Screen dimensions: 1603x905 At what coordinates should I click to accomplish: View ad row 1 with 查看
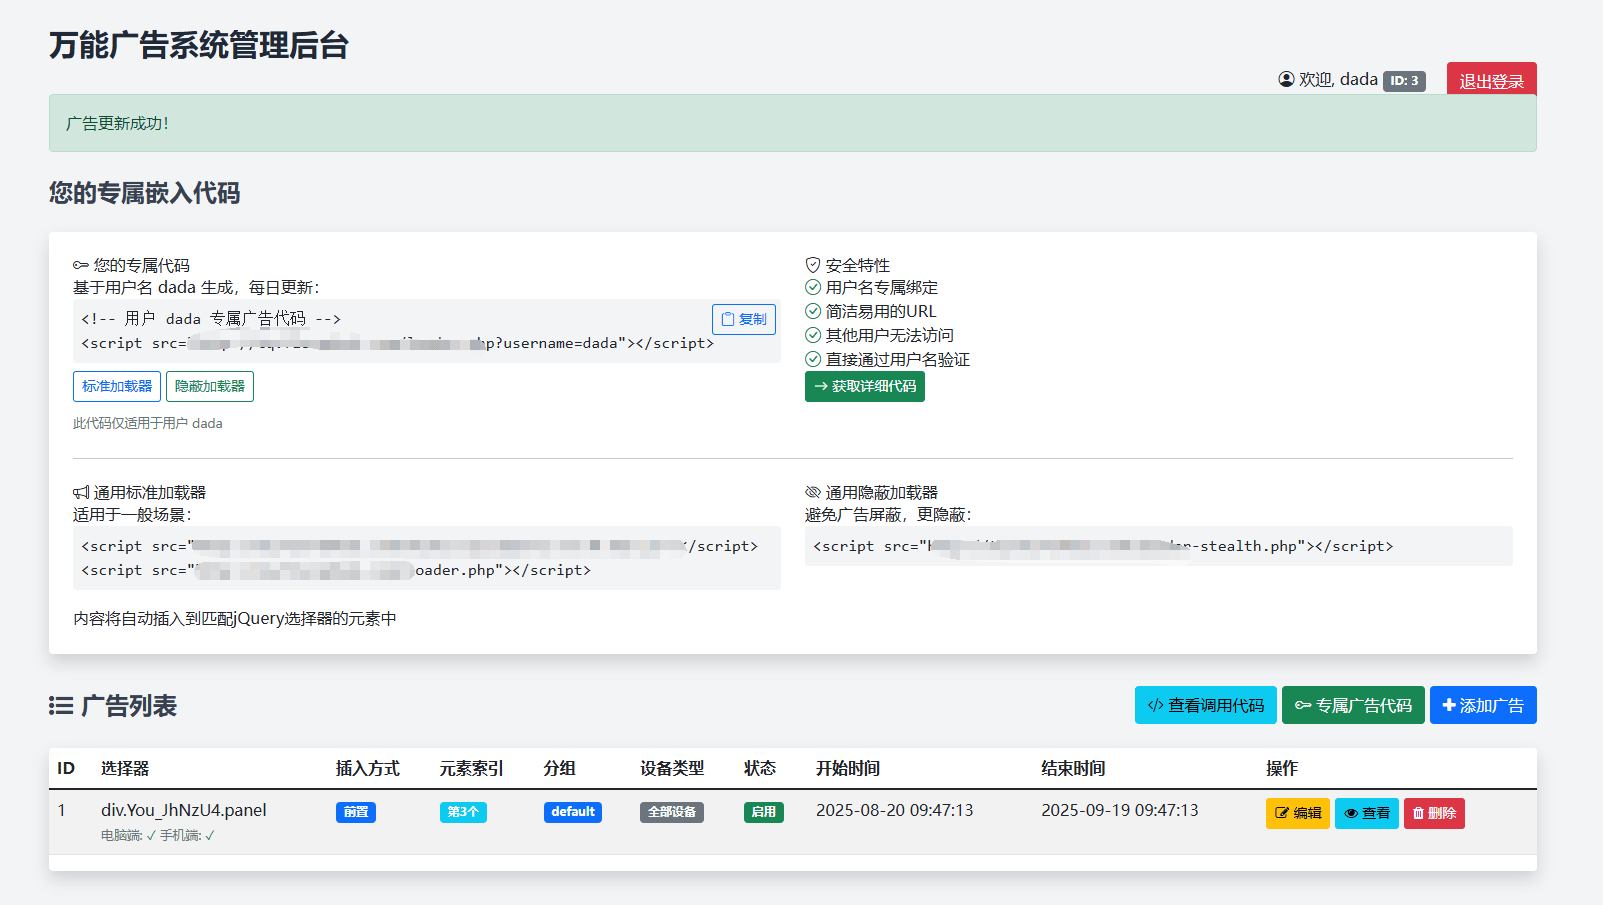[x=1366, y=813]
